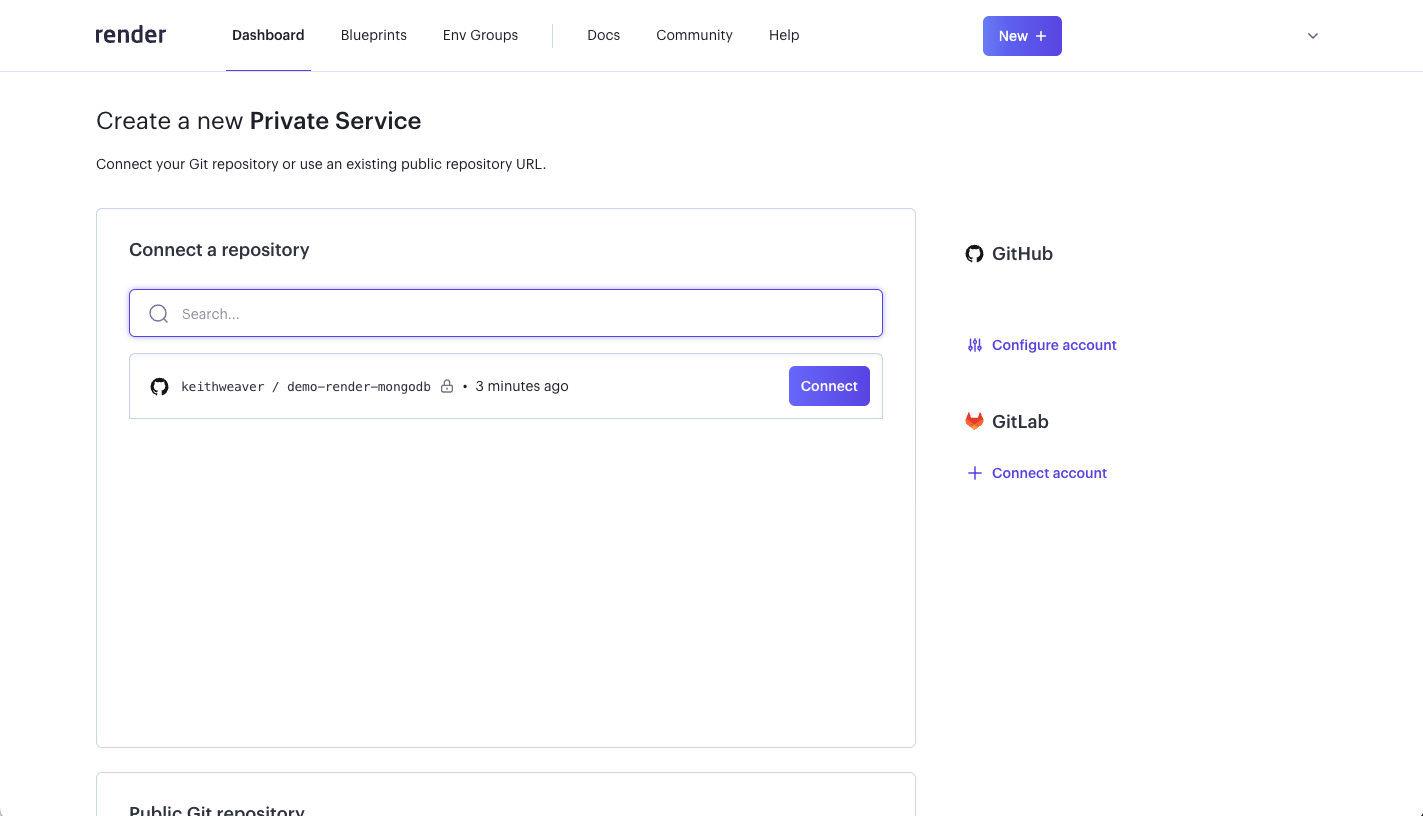Open Configure account link text

(1054, 345)
